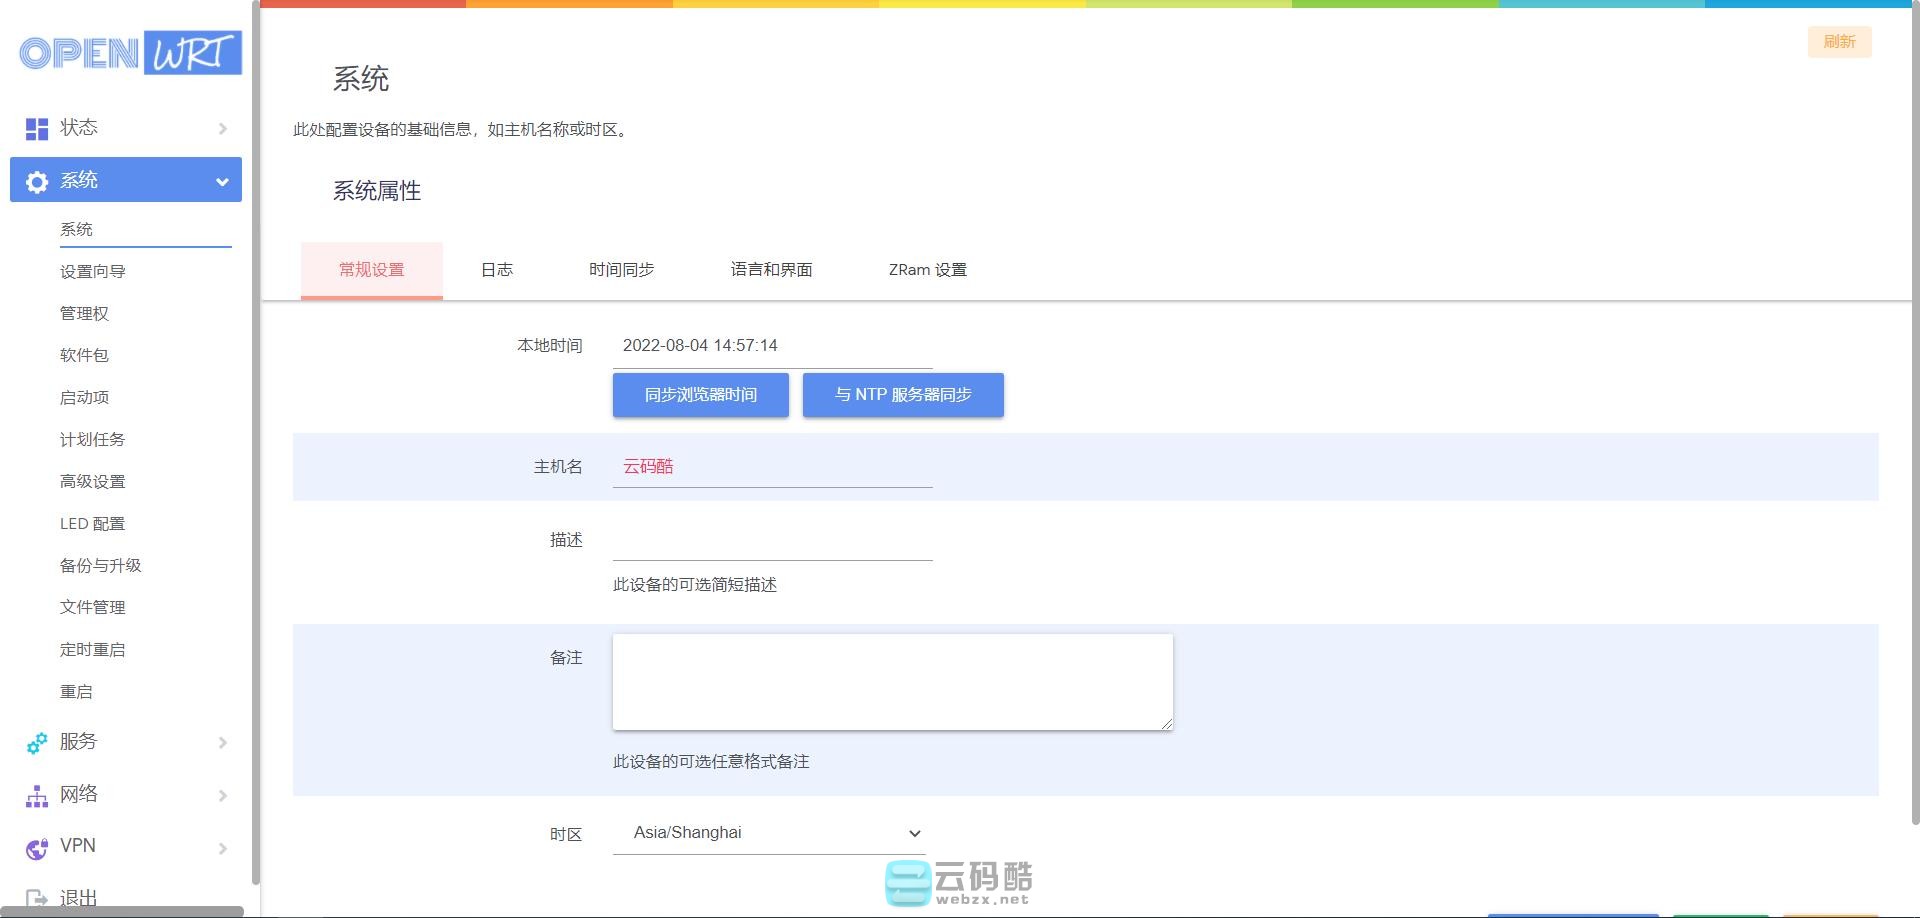Click the 网络 topology icon
This screenshot has height=918, width=1920.
click(37, 796)
